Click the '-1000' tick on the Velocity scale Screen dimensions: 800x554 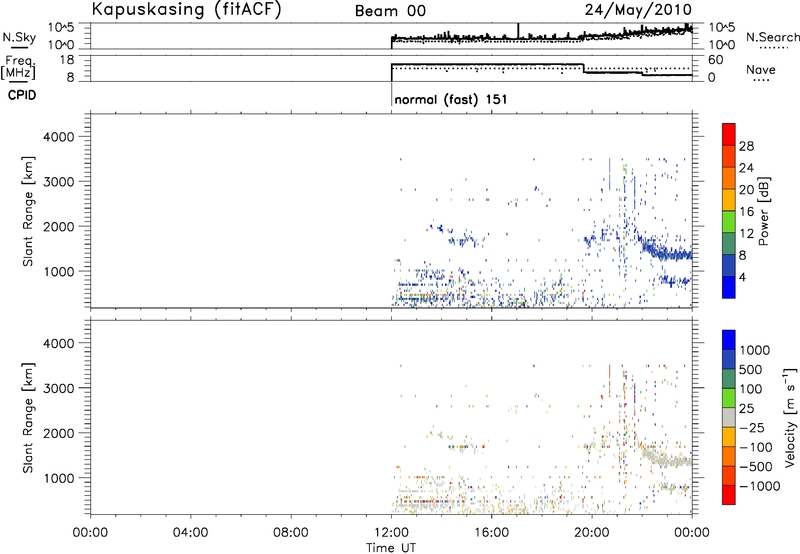coord(759,486)
